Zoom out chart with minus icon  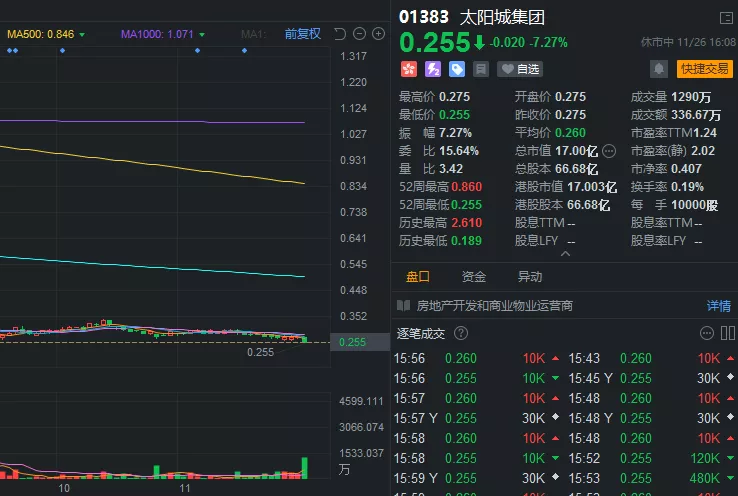click(359, 34)
